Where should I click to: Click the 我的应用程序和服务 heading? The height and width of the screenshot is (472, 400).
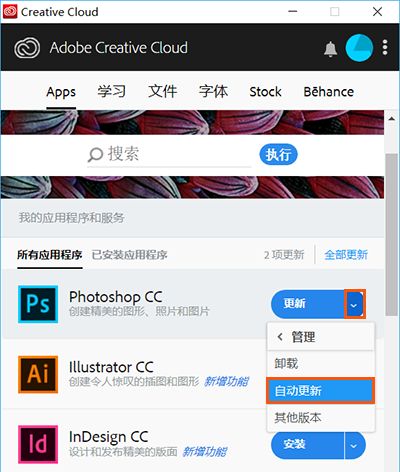(x=71, y=218)
